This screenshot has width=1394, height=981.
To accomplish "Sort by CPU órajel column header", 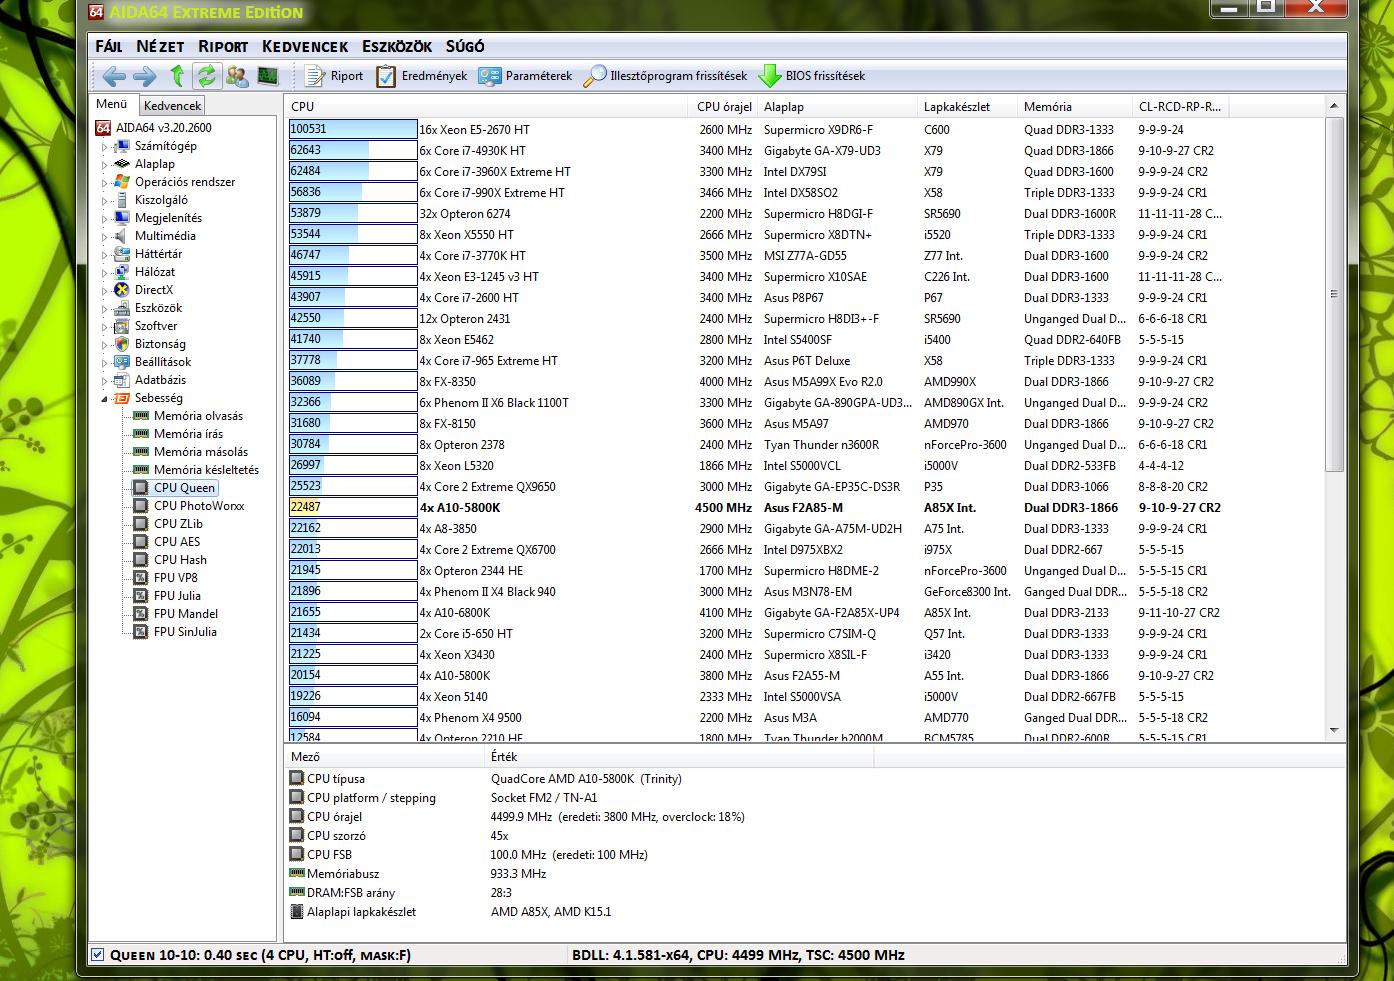I will 724,106.
